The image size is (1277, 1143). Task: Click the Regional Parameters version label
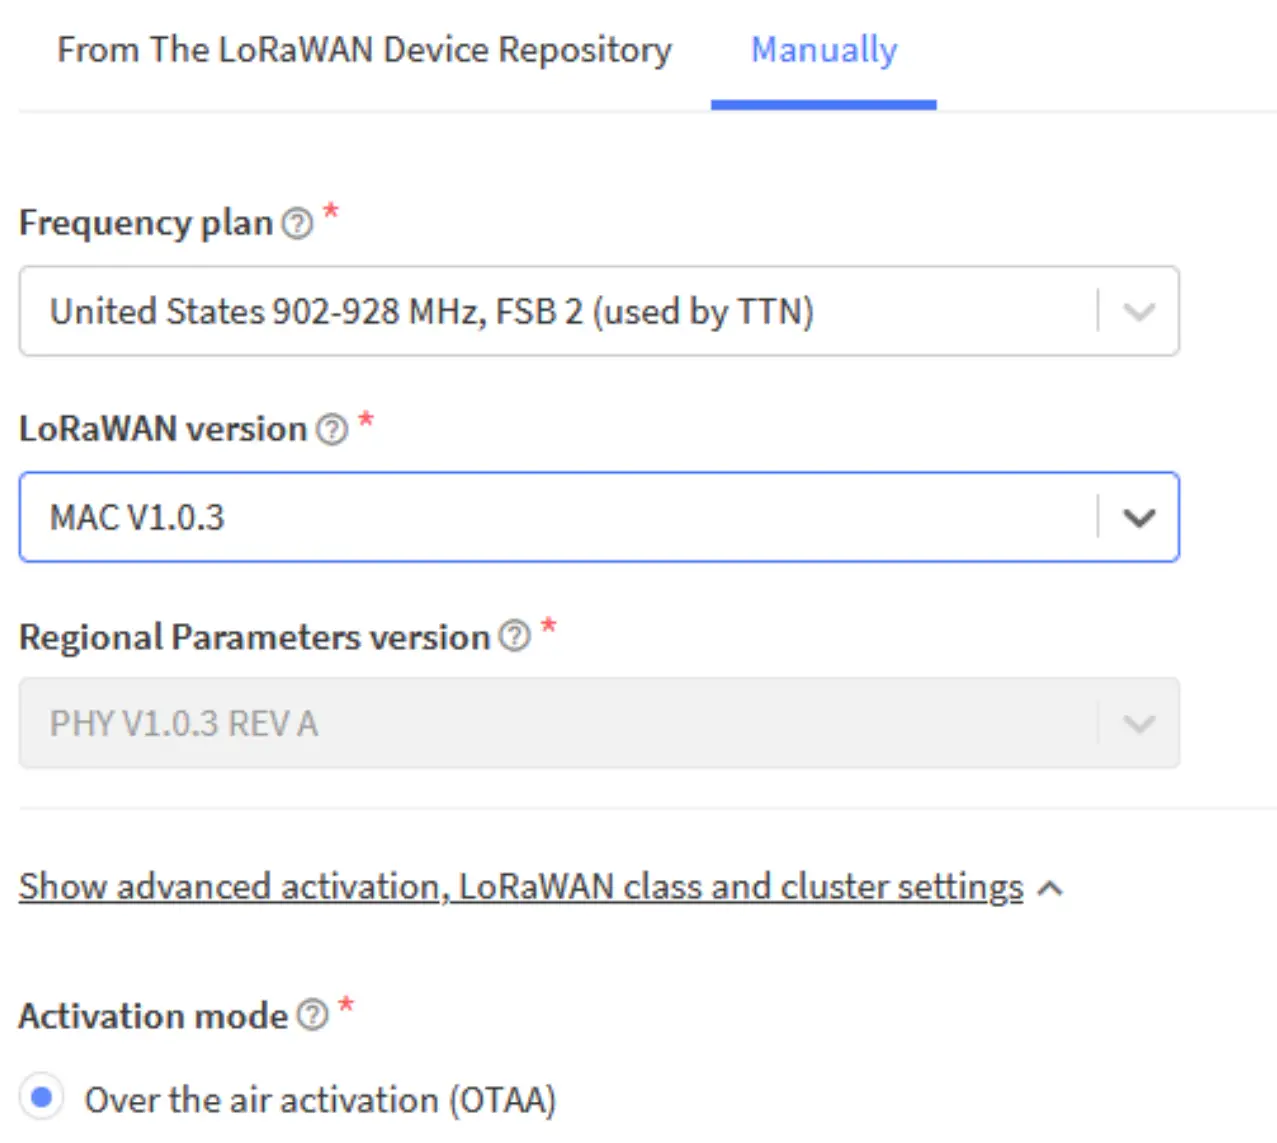coord(254,637)
